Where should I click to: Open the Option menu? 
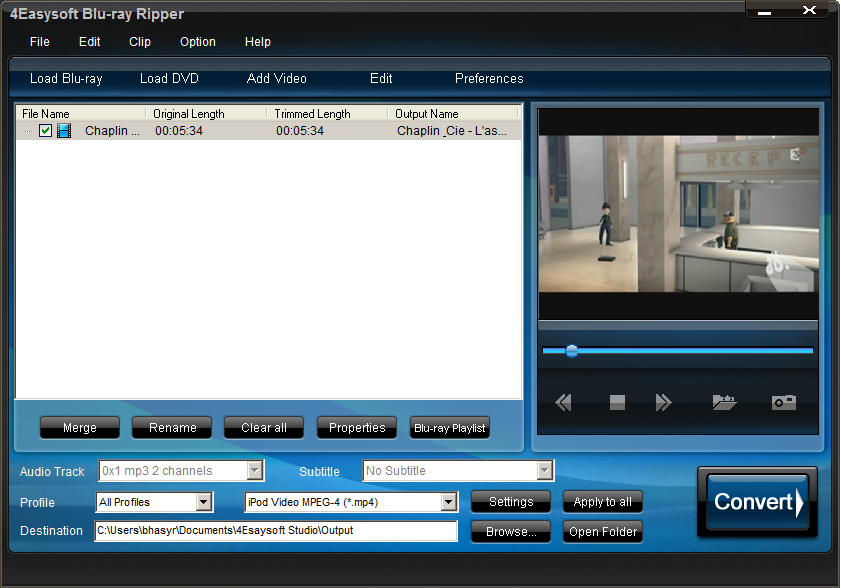pos(198,42)
